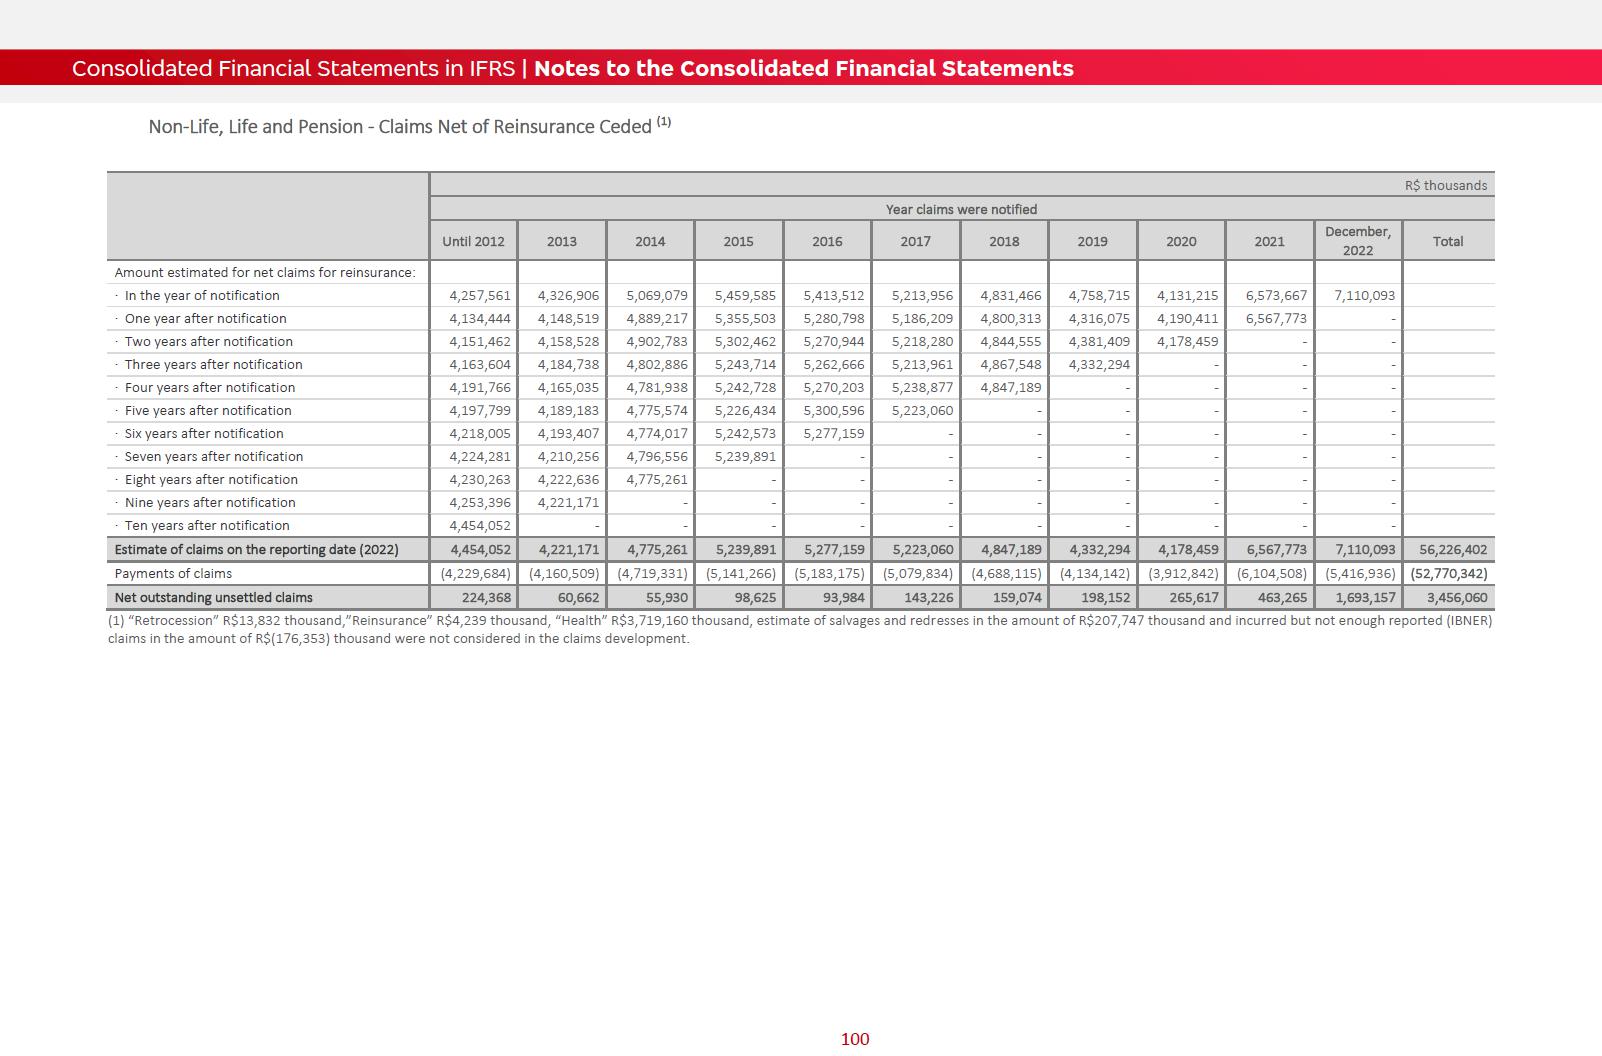Viewport: 1602px width, 1056px height.
Task: Click the 'Payments of claims' row label
Action: point(173,573)
